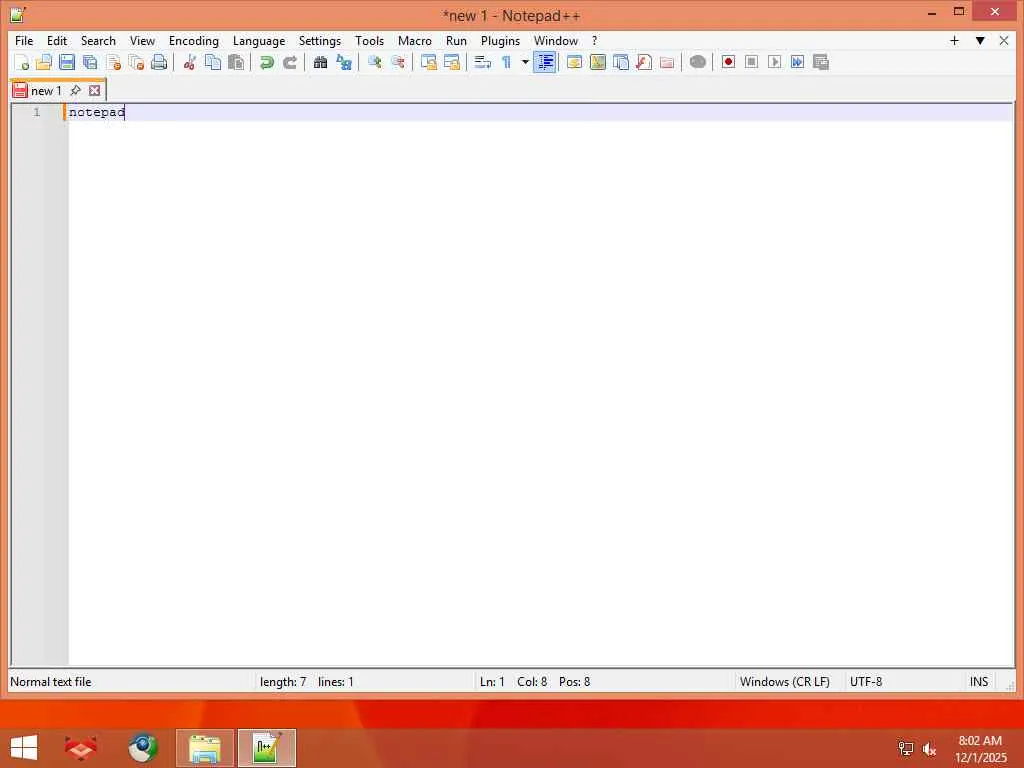Open the Settings menu

click(319, 40)
